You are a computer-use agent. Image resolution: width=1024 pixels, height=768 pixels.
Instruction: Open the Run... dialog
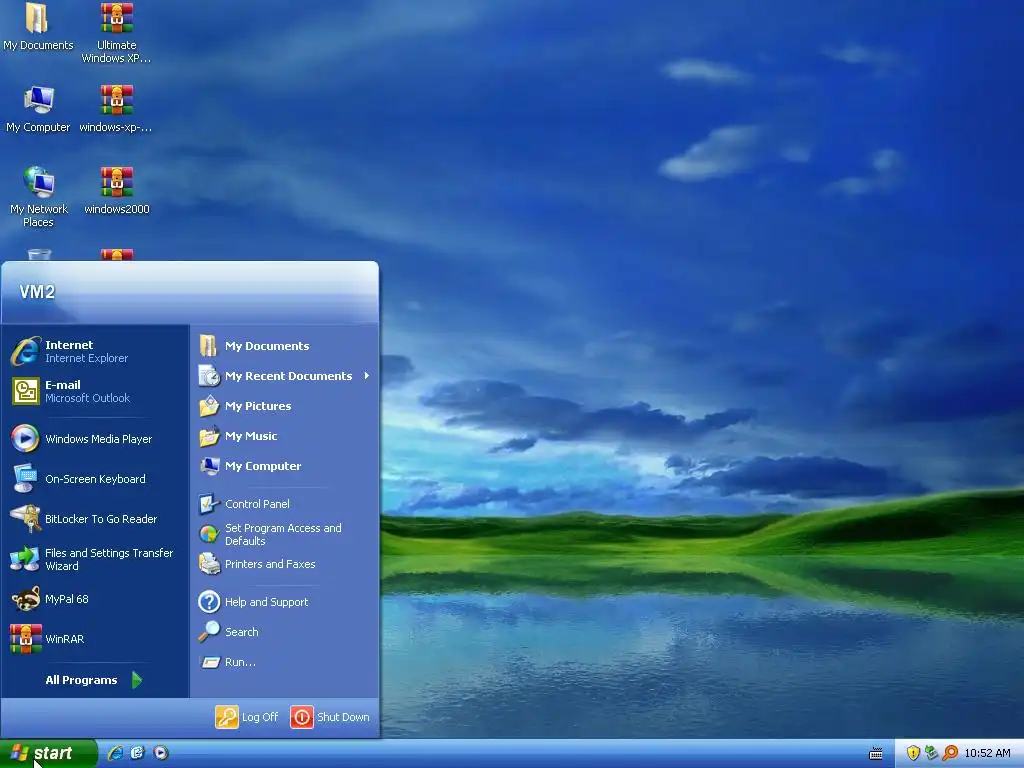(x=285, y=662)
